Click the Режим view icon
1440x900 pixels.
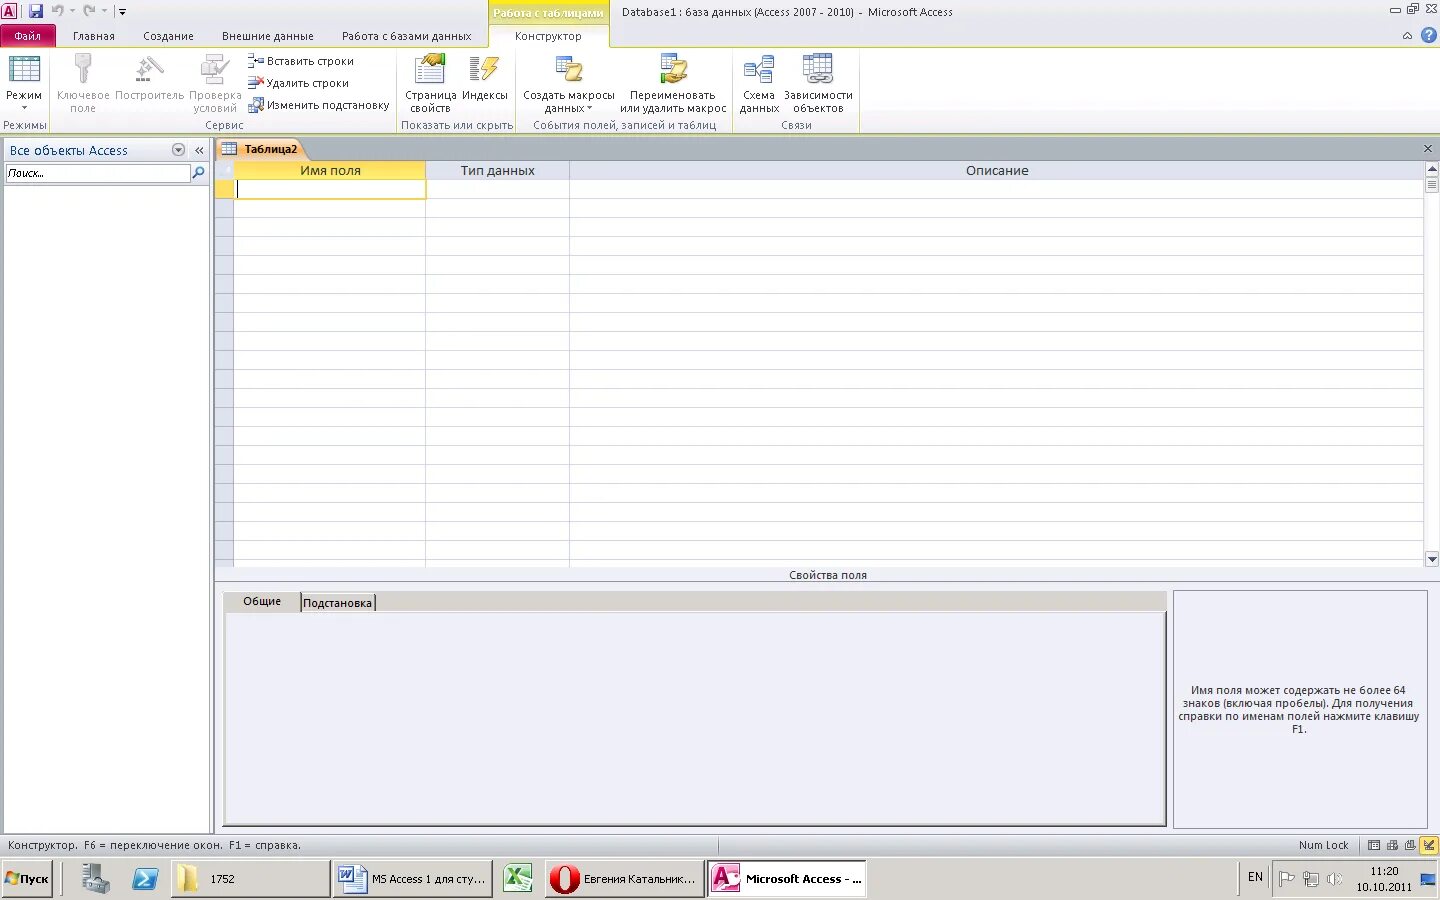coord(24,70)
